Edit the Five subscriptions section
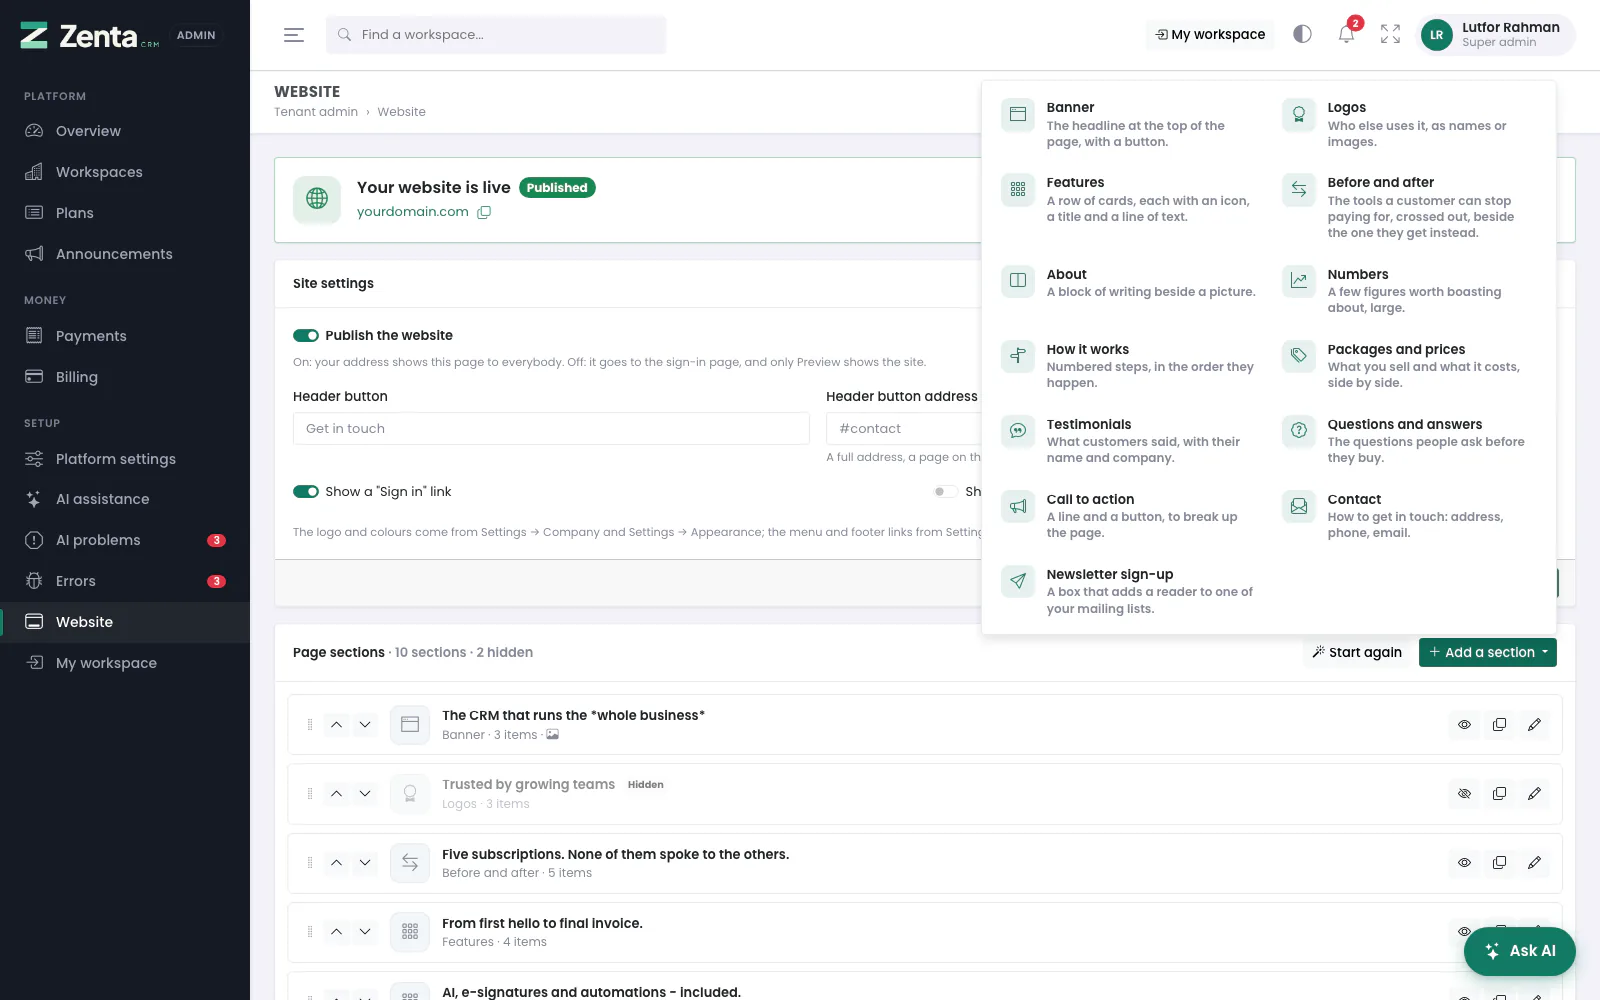 [x=1534, y=863]
